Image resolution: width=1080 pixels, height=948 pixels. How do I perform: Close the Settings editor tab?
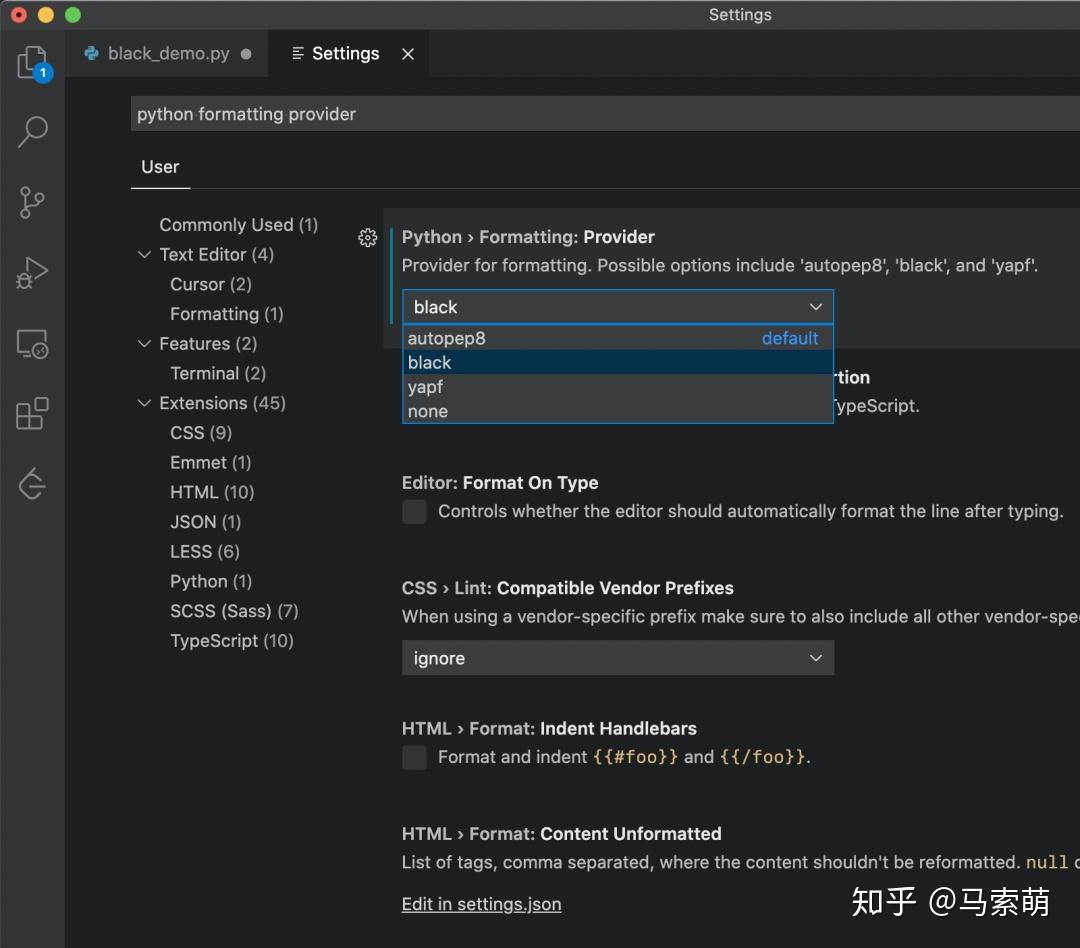click(408, 54)
